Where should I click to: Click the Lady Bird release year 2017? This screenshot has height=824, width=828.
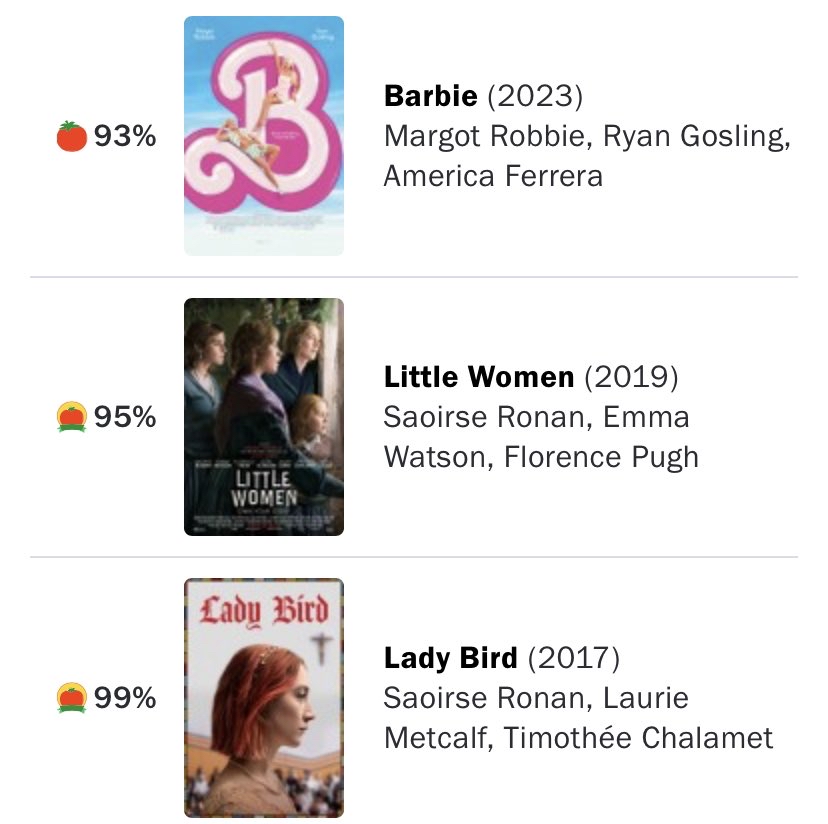point(574,659)
